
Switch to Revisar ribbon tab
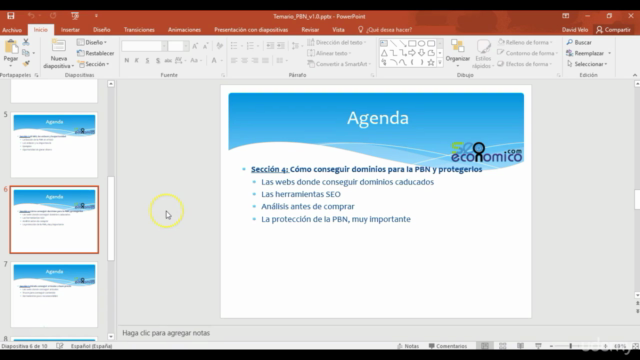tap(310, 30)
